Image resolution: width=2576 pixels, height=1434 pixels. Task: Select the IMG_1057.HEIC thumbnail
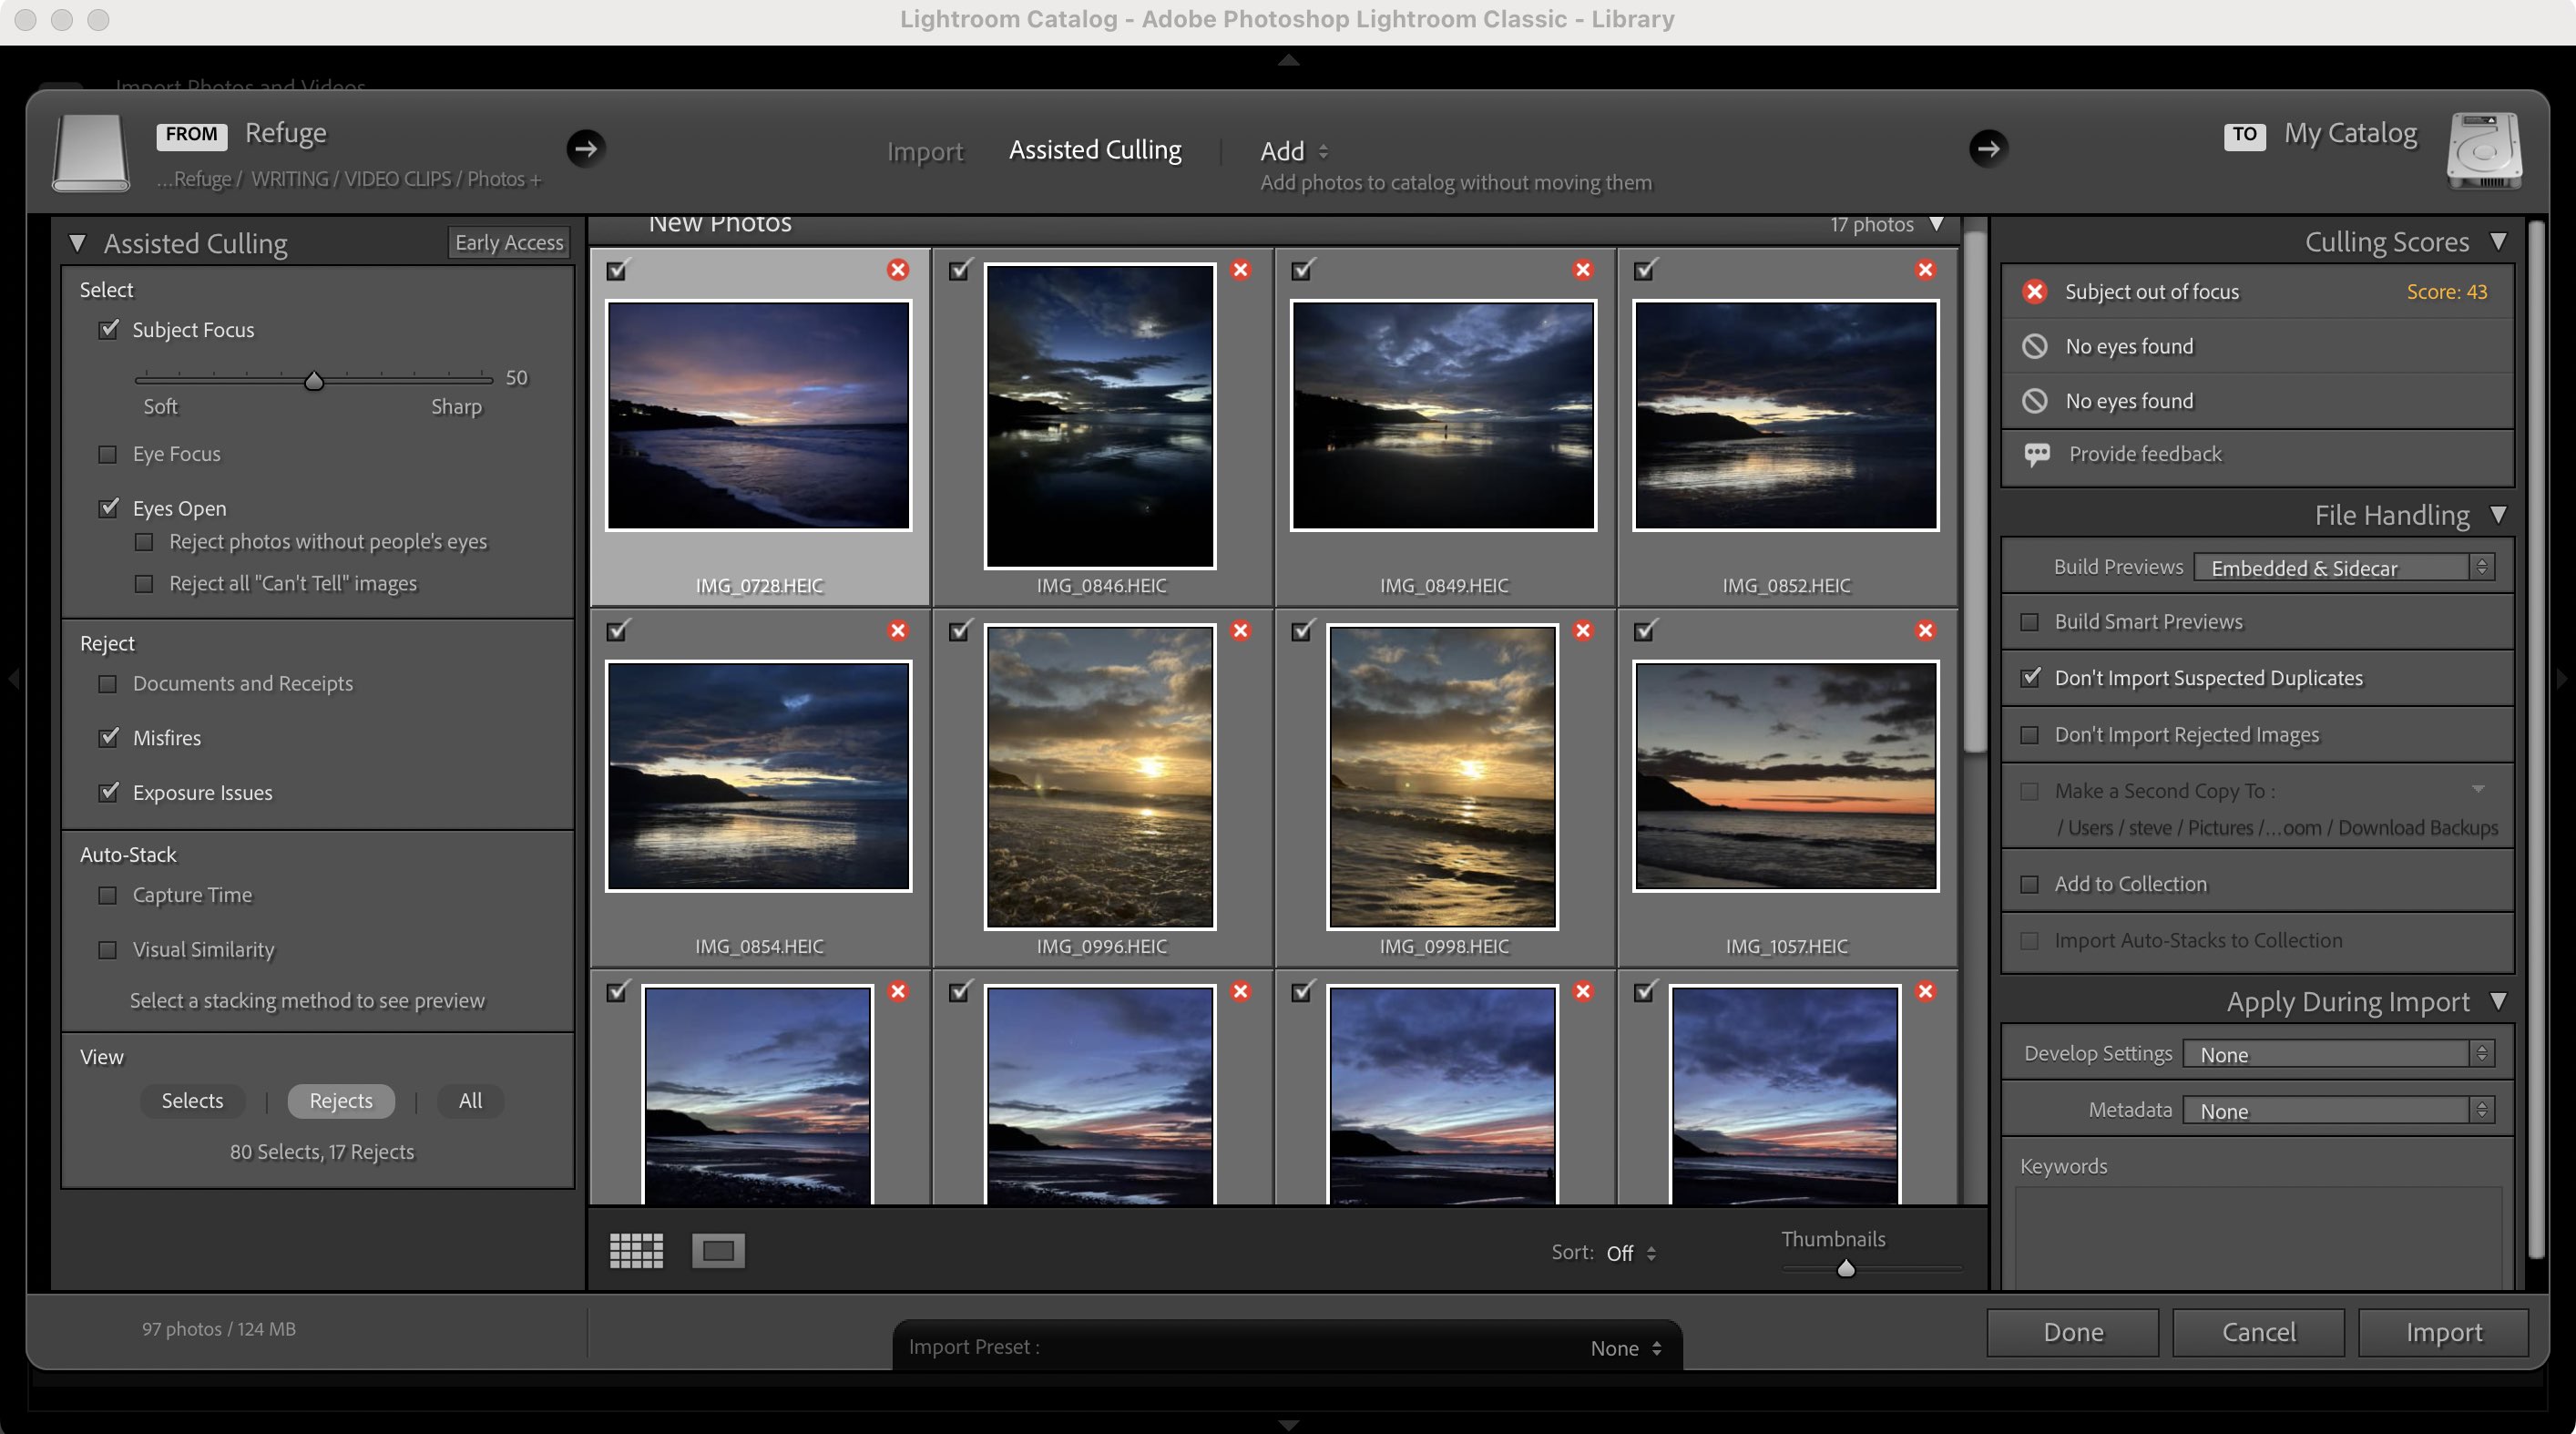coord(1786,777)
